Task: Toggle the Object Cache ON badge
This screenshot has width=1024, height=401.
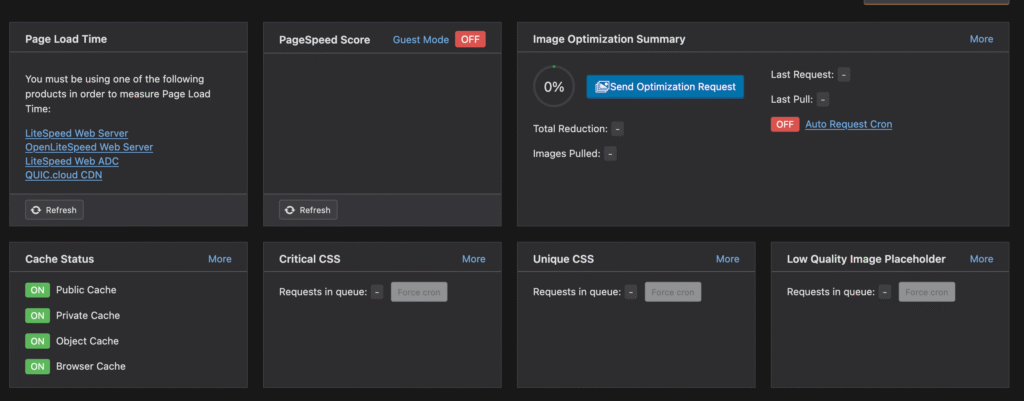Action: (x=38, y=341)
